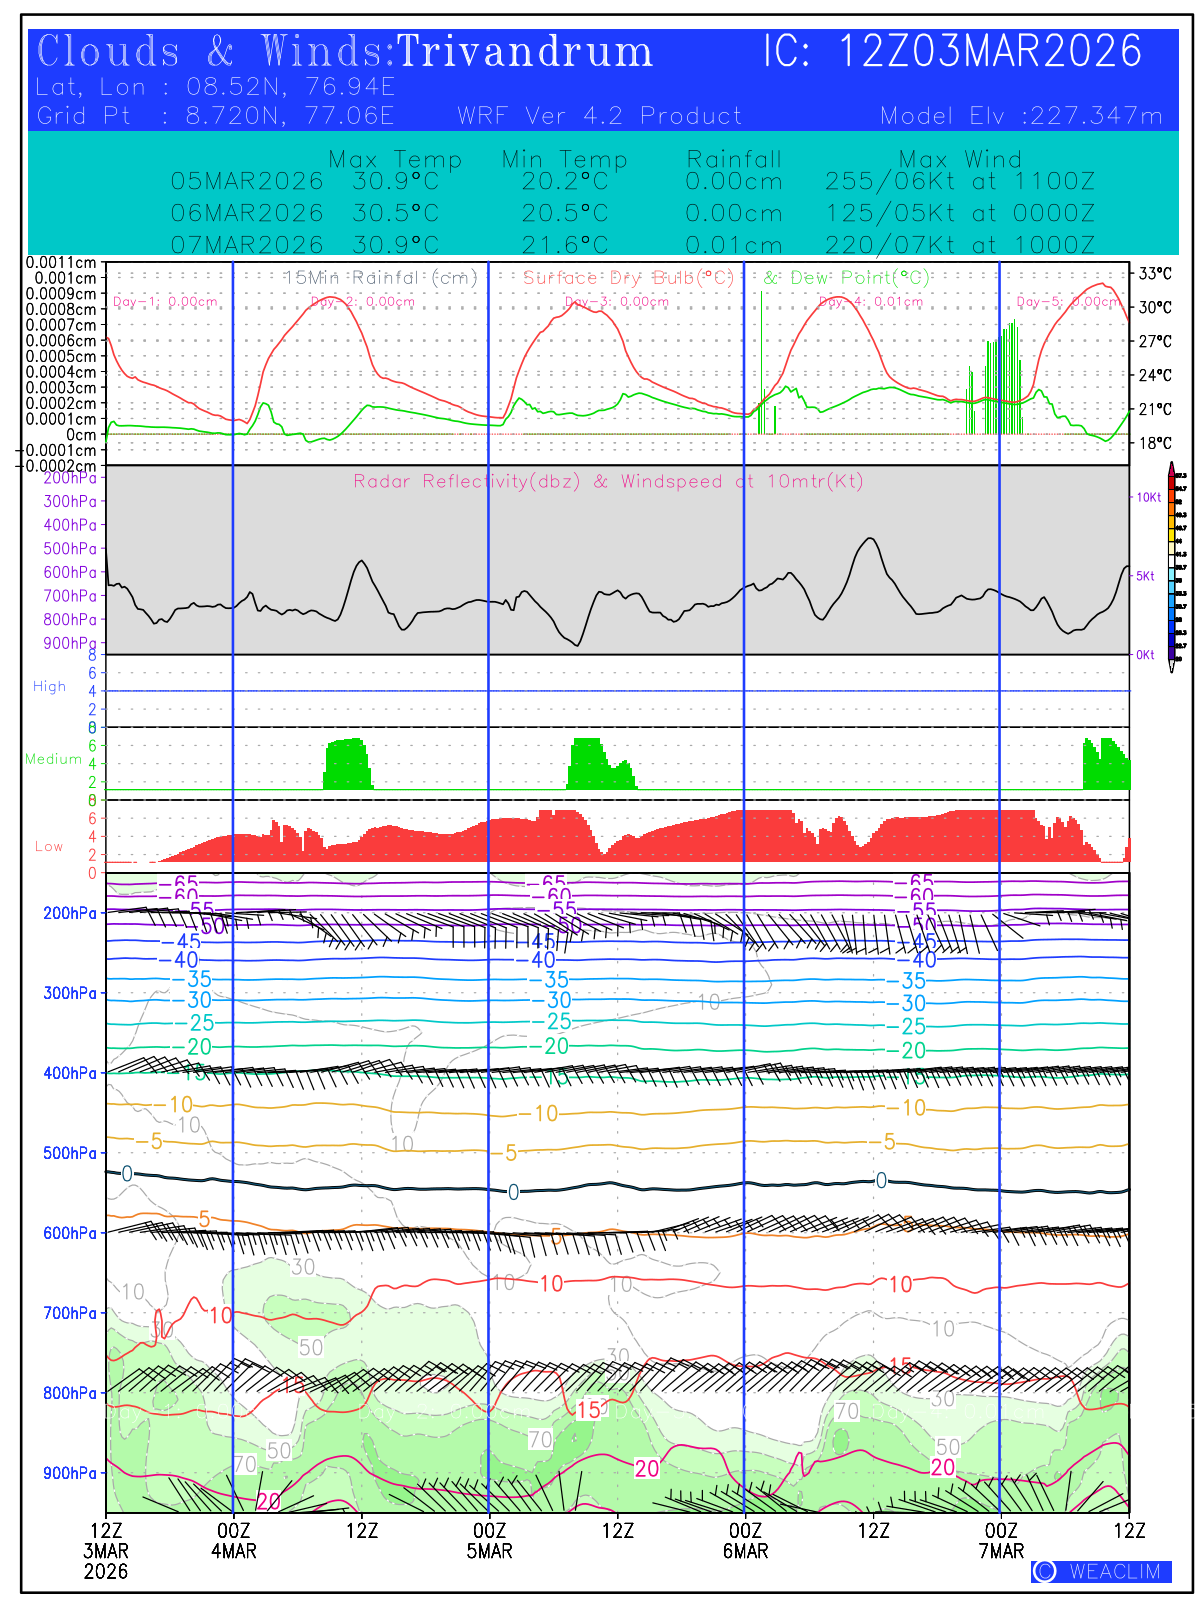Click the Max Temp column header
This screenshot has width=1200, height=1600.
395,159
